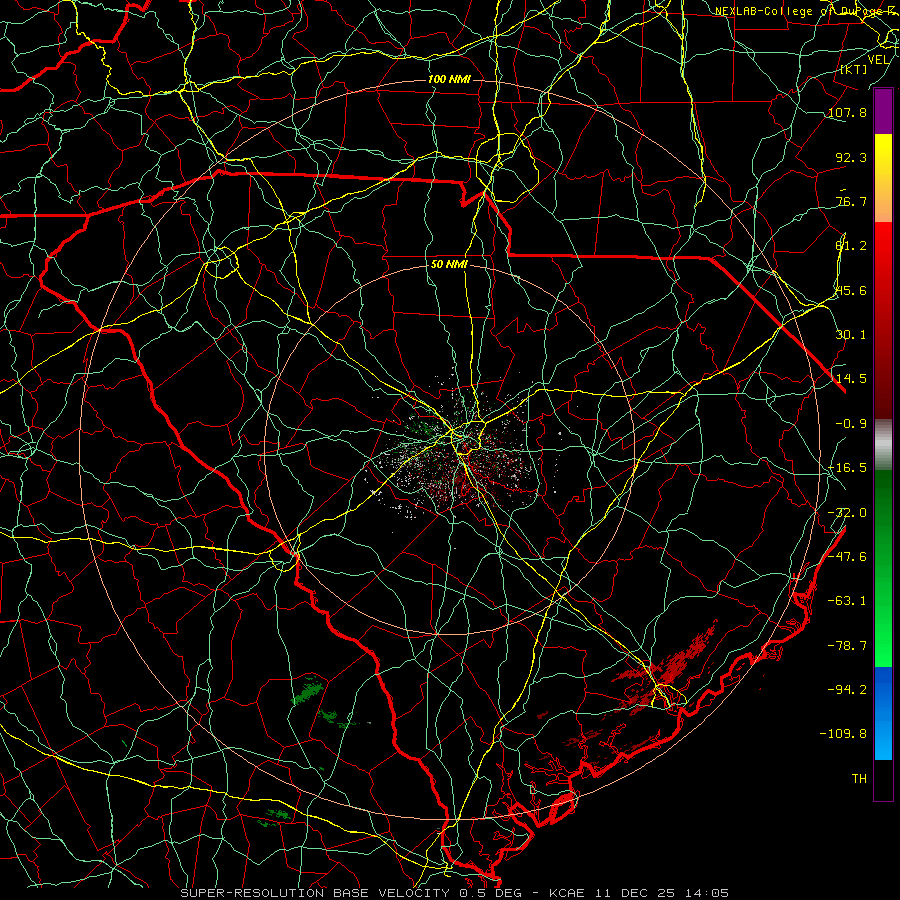
Task: Click the -63.1 scale value
Action: (847, 601)
